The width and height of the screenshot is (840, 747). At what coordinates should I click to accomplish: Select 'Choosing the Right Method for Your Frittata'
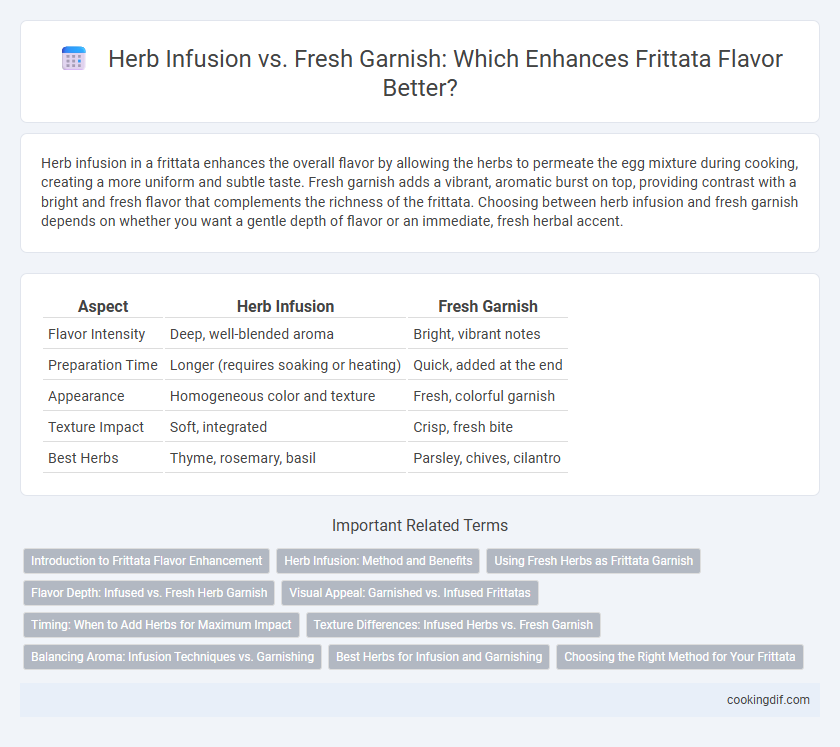pyautogui.click(x=680, y=657)
